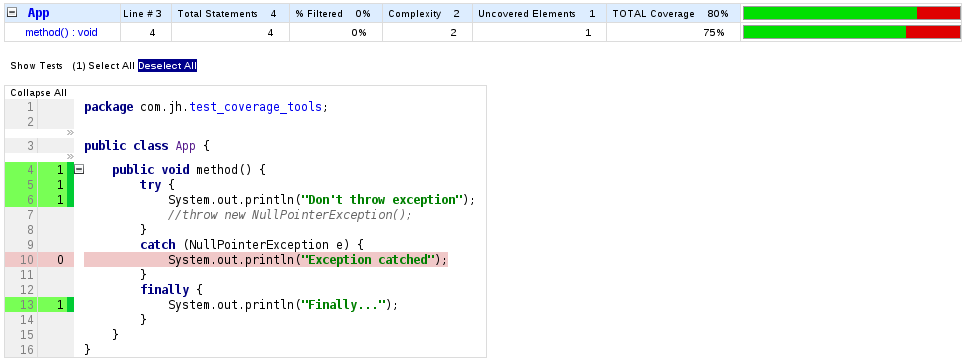Expand hidden lines marker above line 4
This screenshot has width=966, height=363.
(70, 157)
